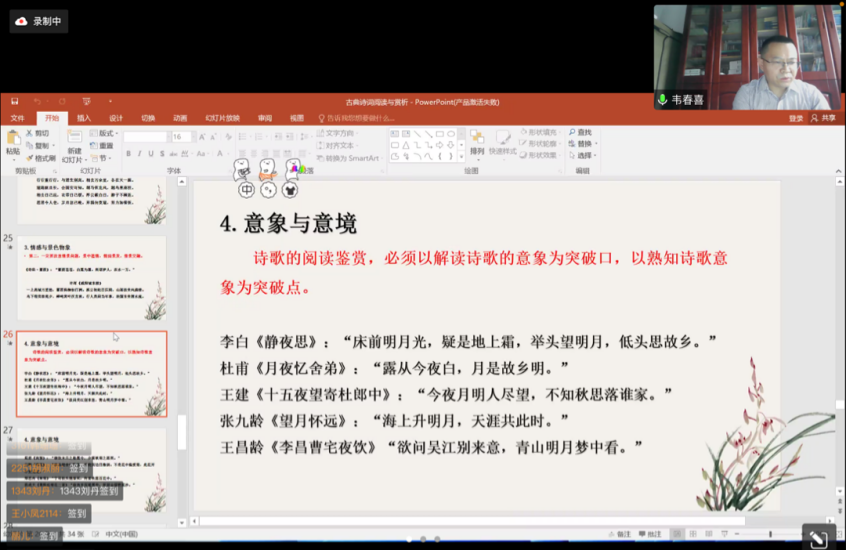
Task: Click the New Slide (新建幻灯片) icon
Action: tap(74, 138)
